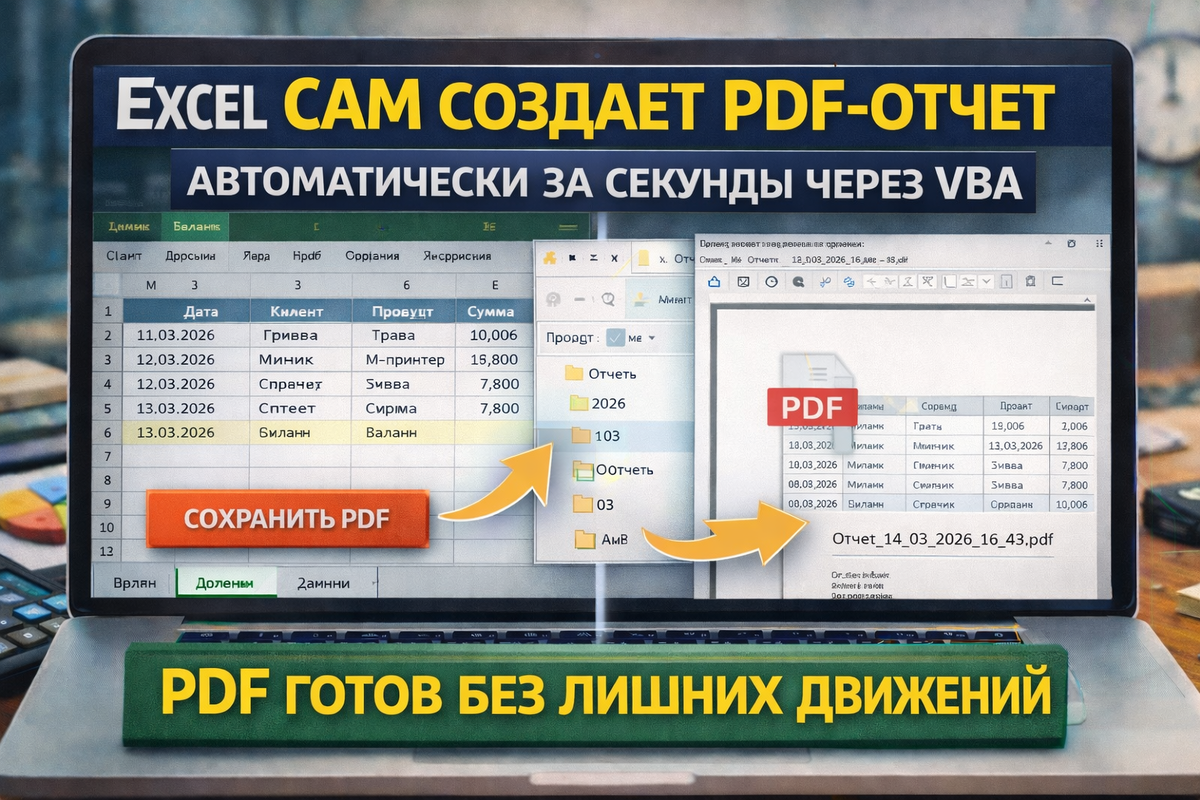Click the Проант header in PDF table
The width and height of the screenshot is (1200, 800).
[x=1014, y=406]
